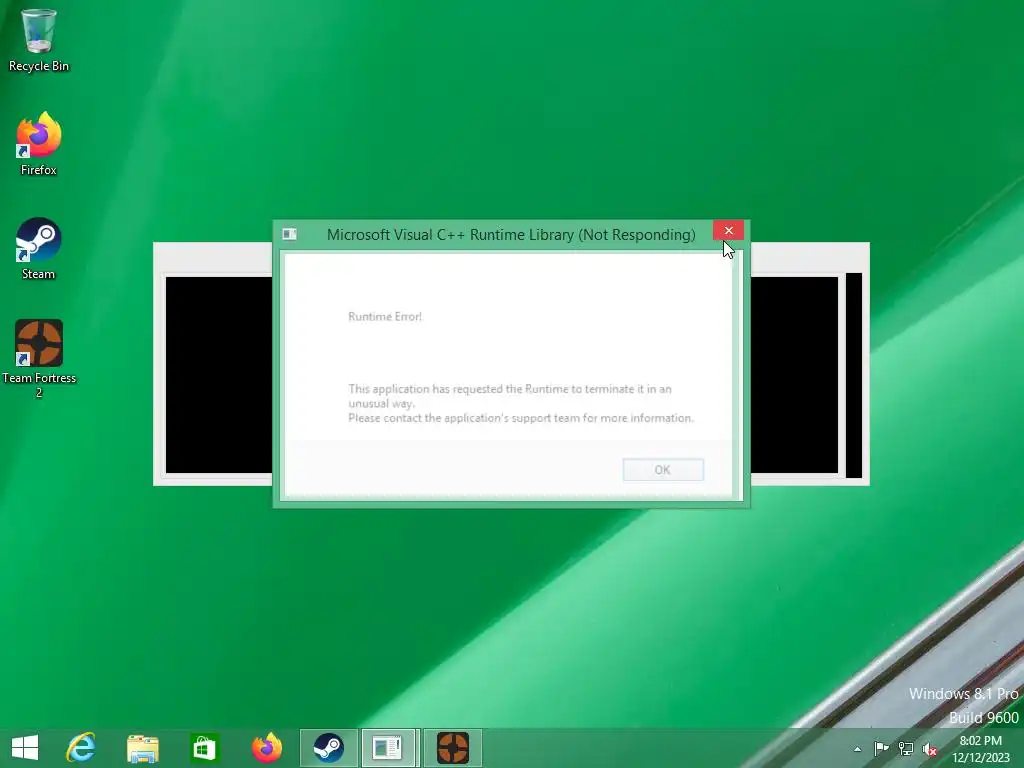This screenshot has height=768, width=1024.
Task: Click the black window scrollbar behind the dialog
Action: pos(854,376)
